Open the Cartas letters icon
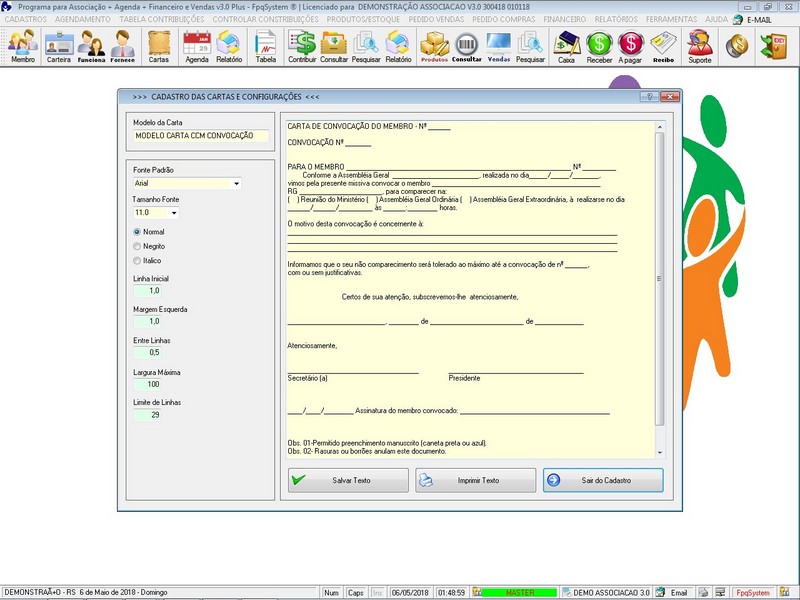800x600 pixels. (x=159, y=46)
